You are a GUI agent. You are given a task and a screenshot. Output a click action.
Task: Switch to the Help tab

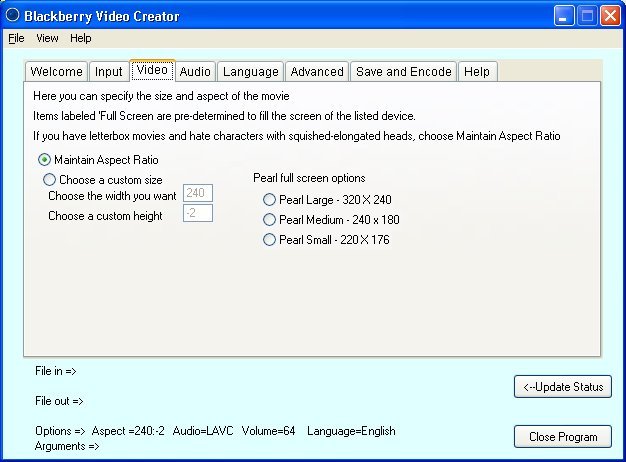(477, 71)
